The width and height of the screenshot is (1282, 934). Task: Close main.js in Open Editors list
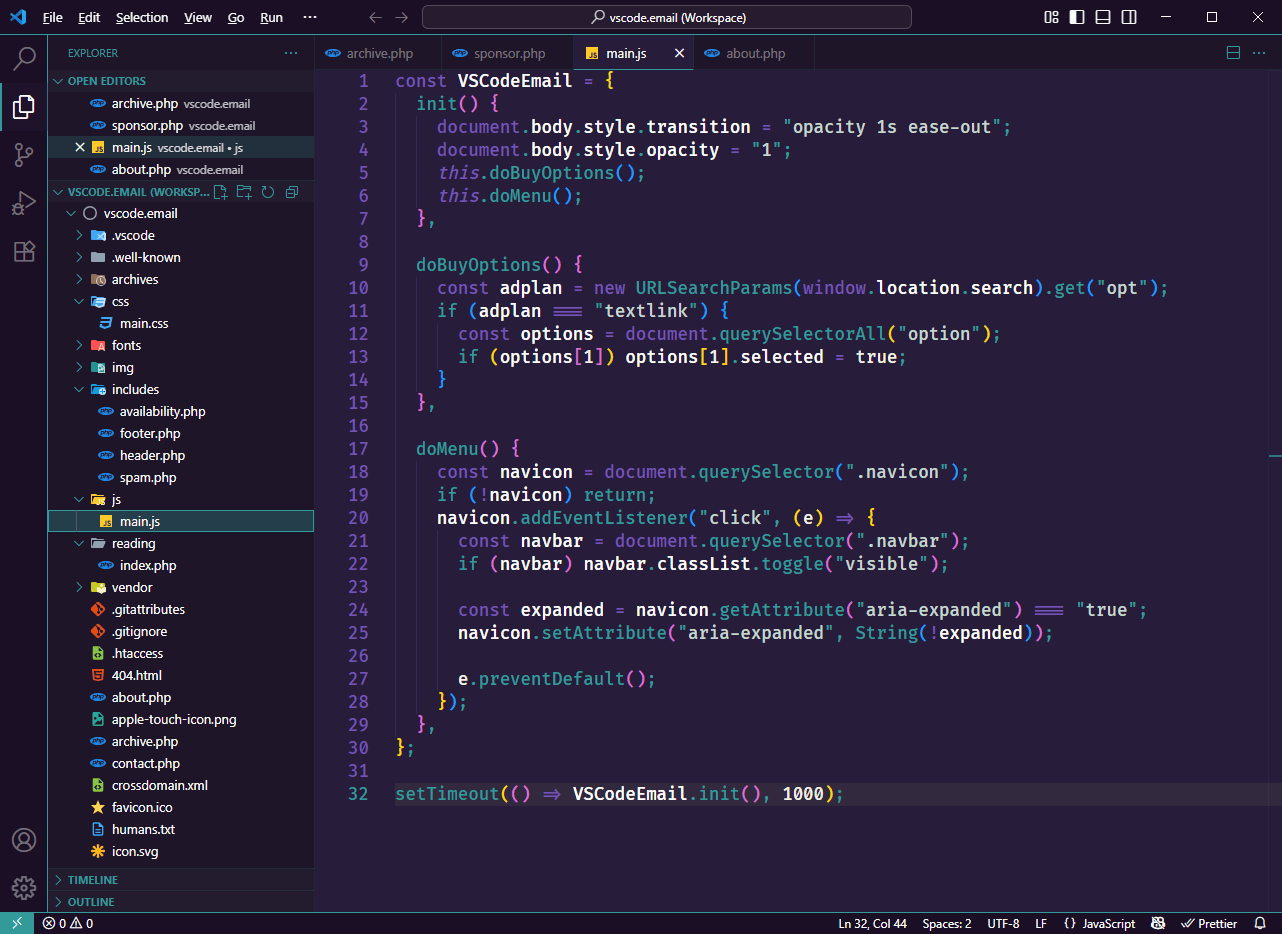pos(80,147)
